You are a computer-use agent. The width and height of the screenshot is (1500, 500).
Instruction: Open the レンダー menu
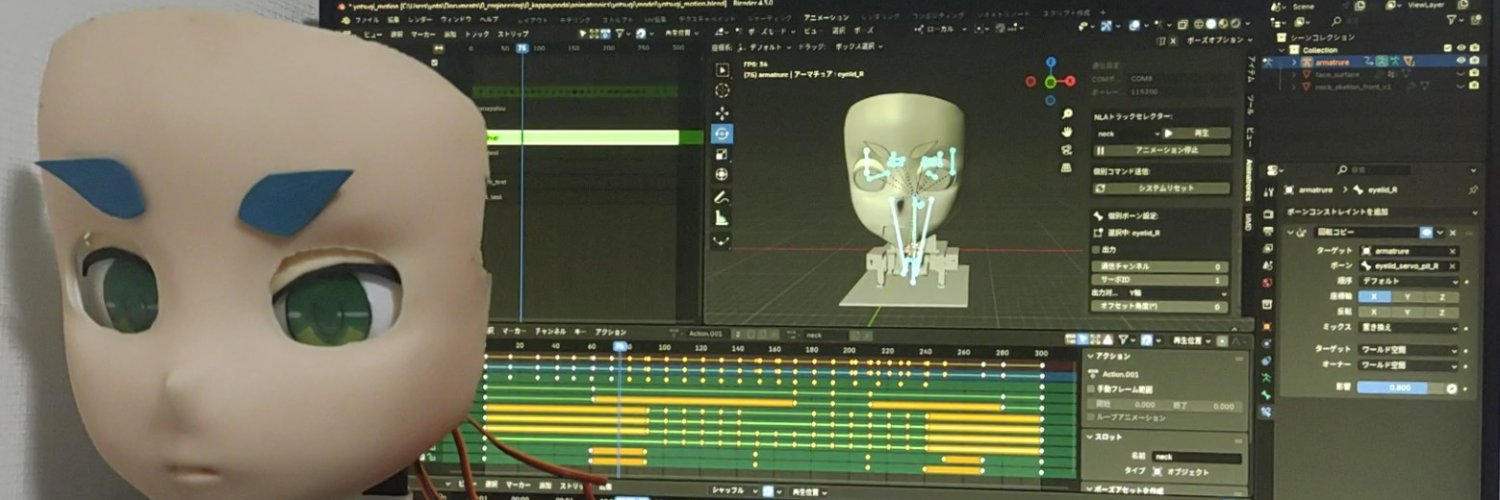(x=421, y=19)
